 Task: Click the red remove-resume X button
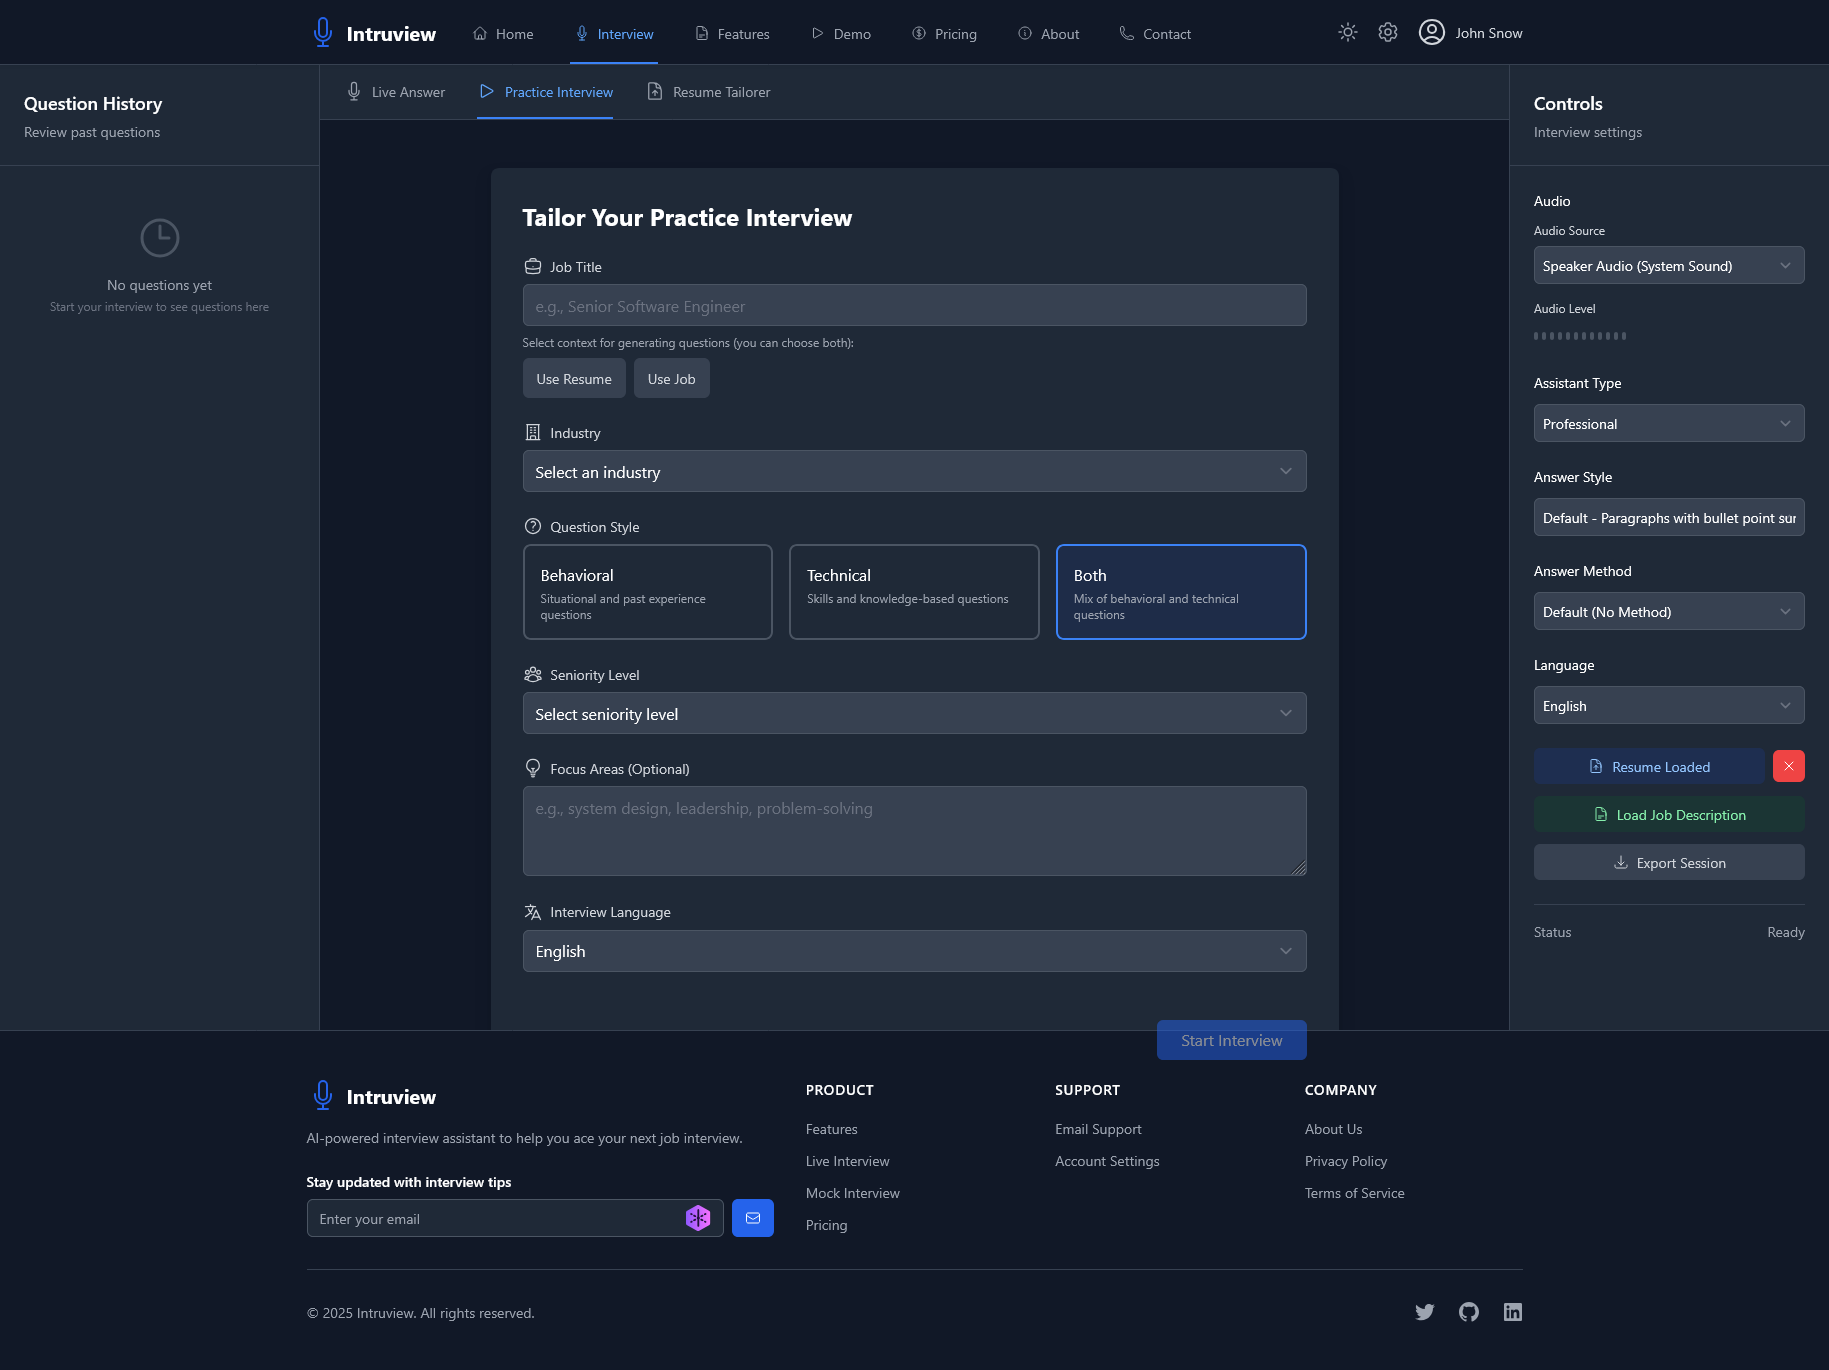1789,766
